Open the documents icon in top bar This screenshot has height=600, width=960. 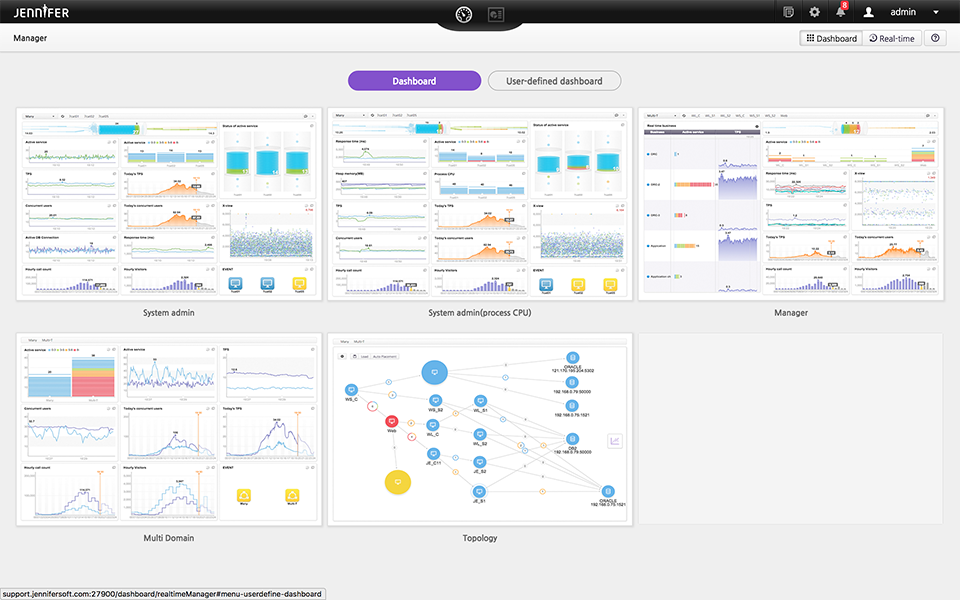pos(788,12)
